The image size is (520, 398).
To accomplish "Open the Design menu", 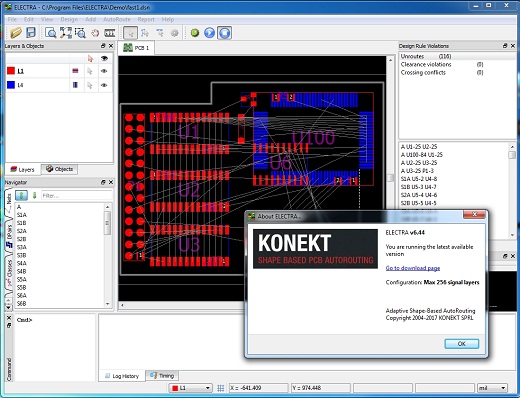I will click(x=69, y=19).
